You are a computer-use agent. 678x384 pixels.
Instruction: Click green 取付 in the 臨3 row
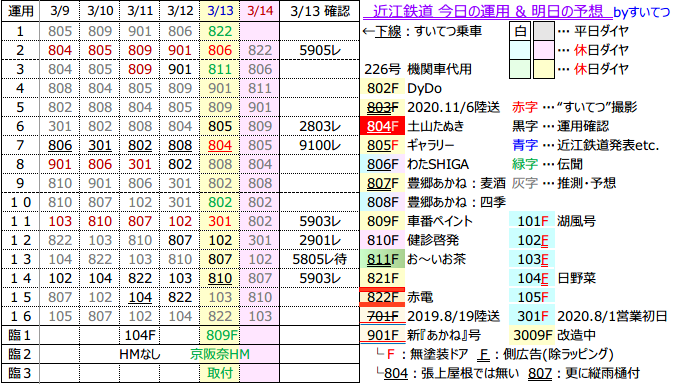click(x=220, y=373)
